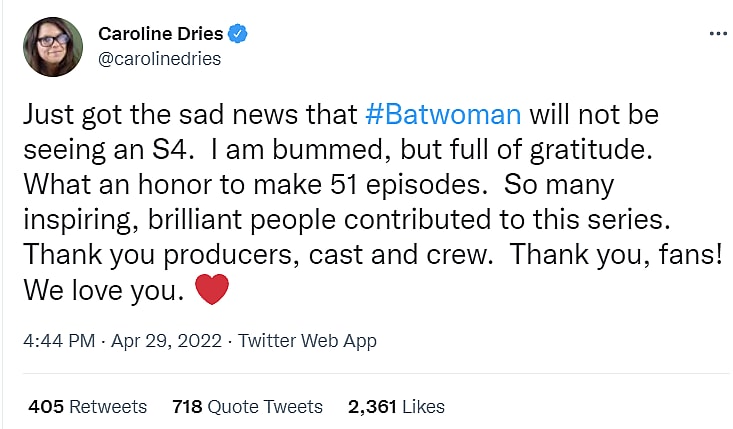Click the Caroline Dries display name
The width and height of the screenshot is (733, 429).
(162, 34)
